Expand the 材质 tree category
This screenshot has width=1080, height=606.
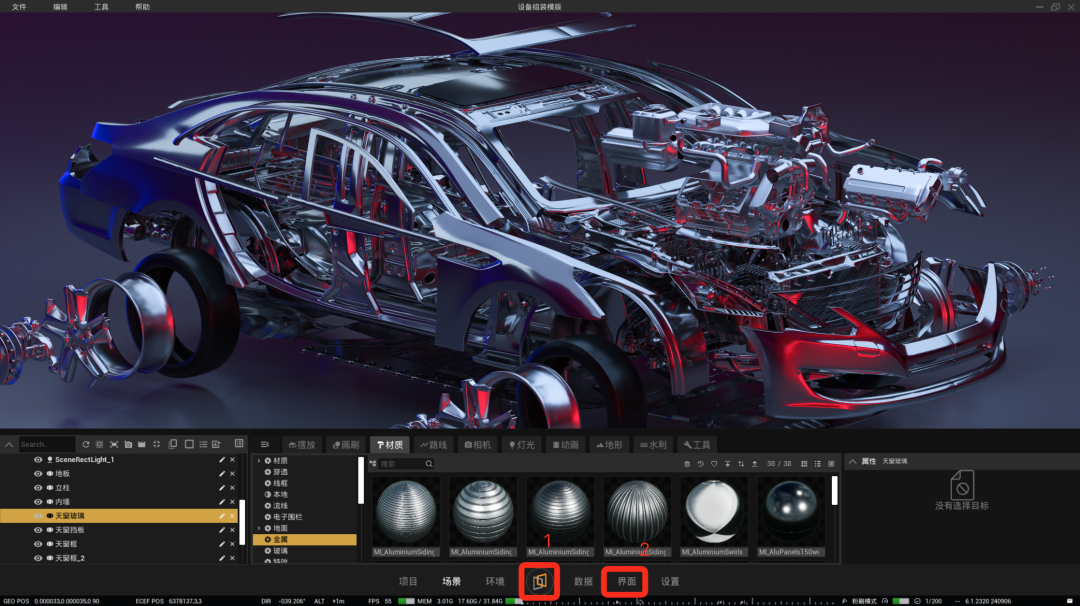point(259,461)
